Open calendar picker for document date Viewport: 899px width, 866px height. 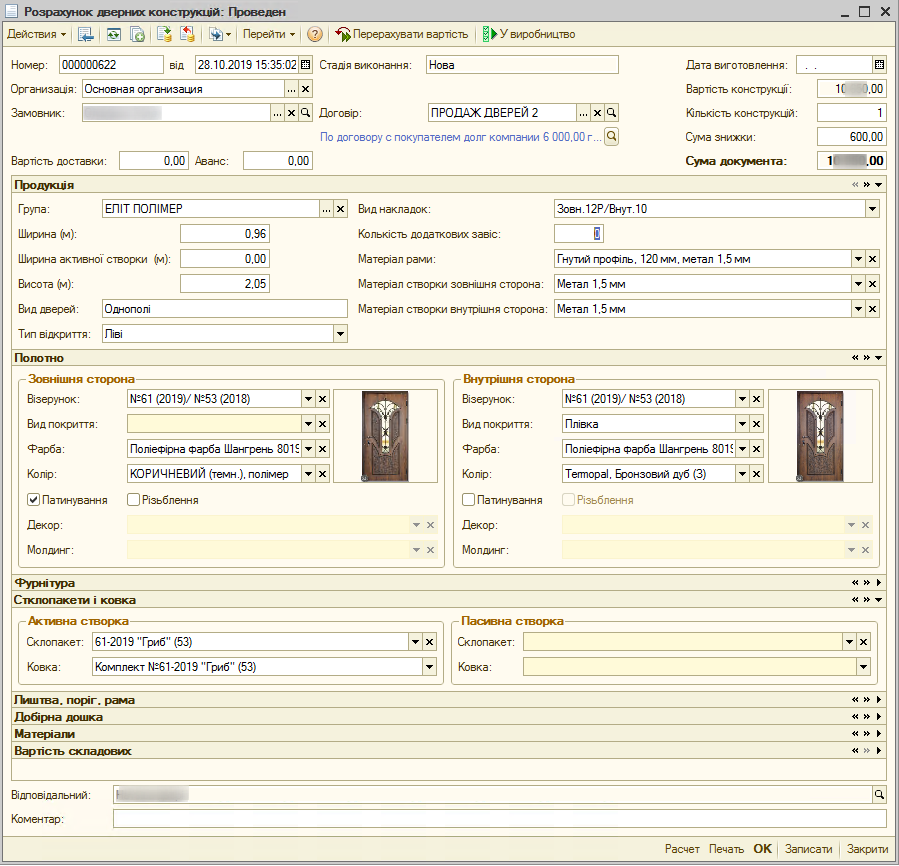point(306,65)
